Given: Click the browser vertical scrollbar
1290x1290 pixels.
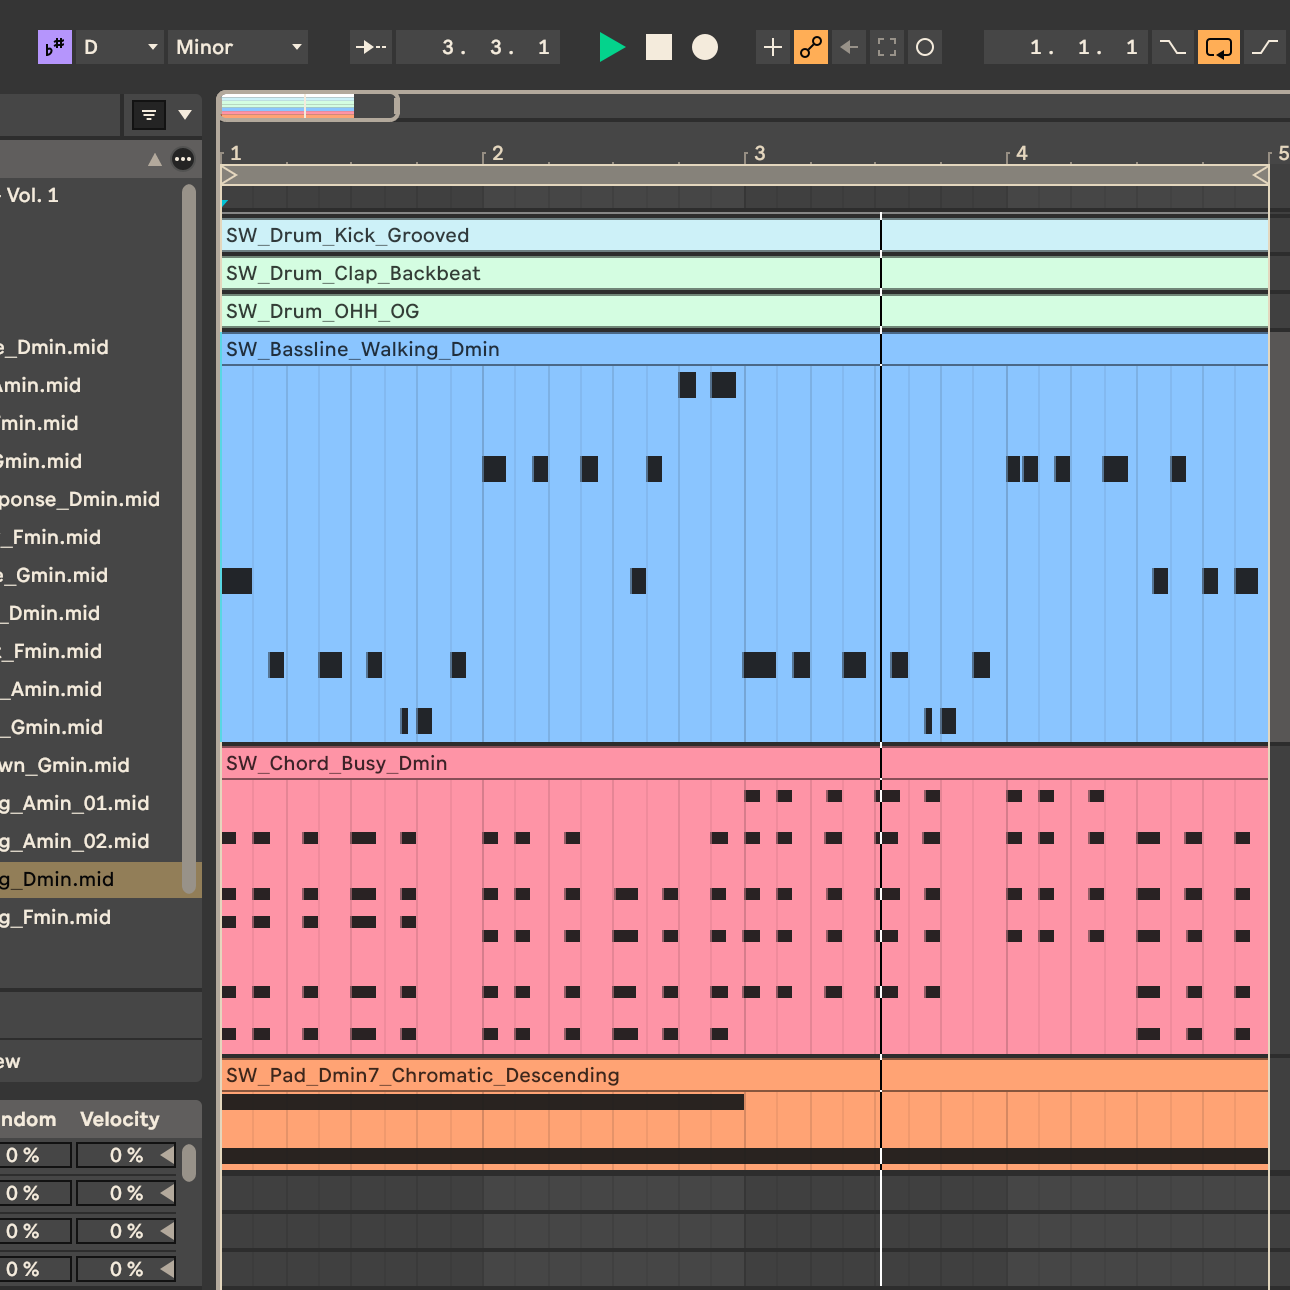Looking at the screenshot, I should 189,540.
